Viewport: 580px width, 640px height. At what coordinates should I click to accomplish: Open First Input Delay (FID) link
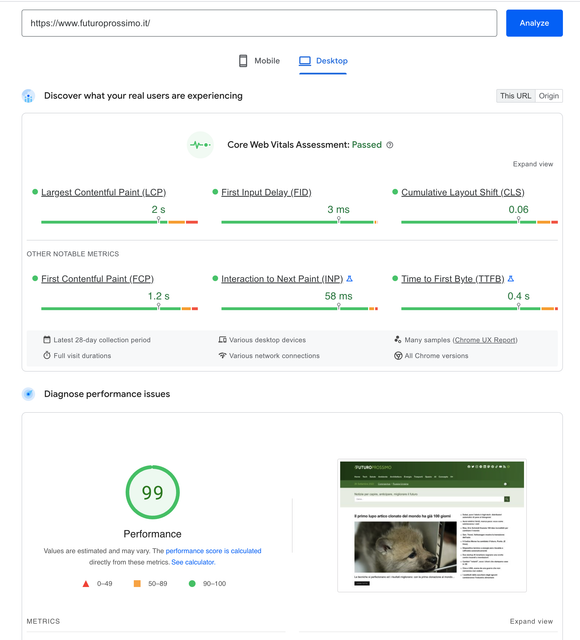click(x=266, y=192)
